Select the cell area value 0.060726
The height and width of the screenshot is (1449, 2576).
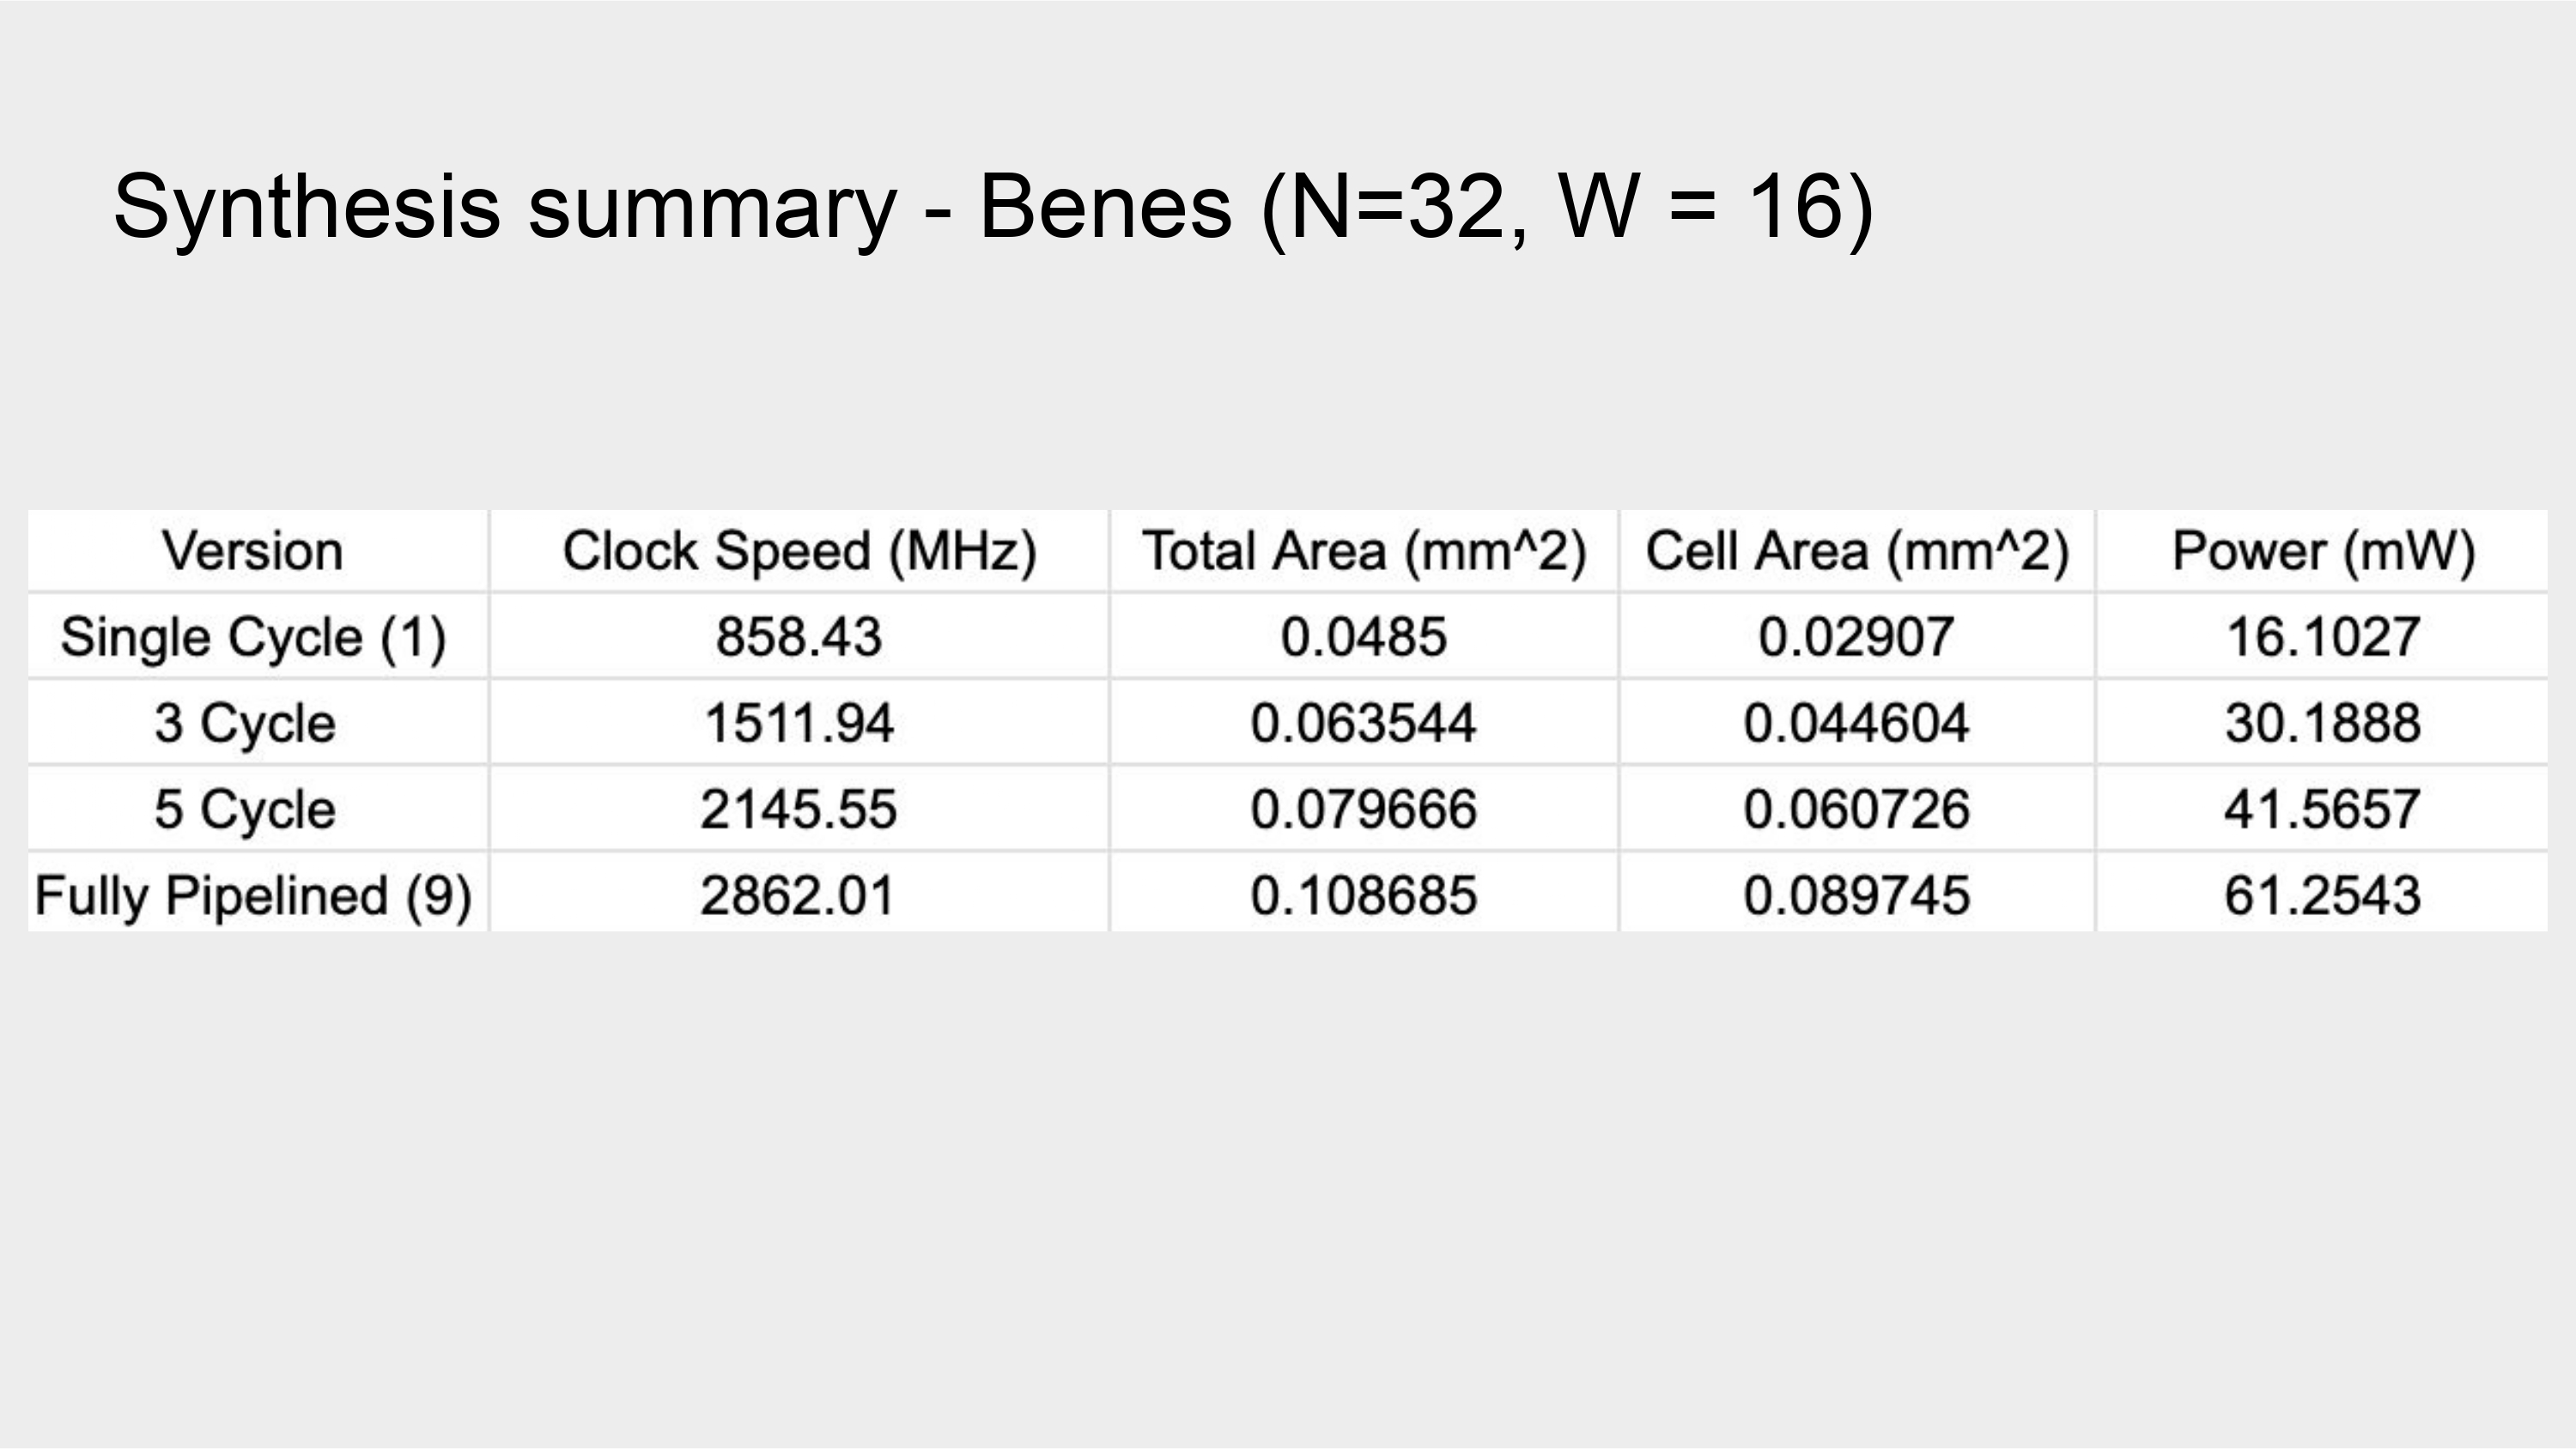(1857, 809)
